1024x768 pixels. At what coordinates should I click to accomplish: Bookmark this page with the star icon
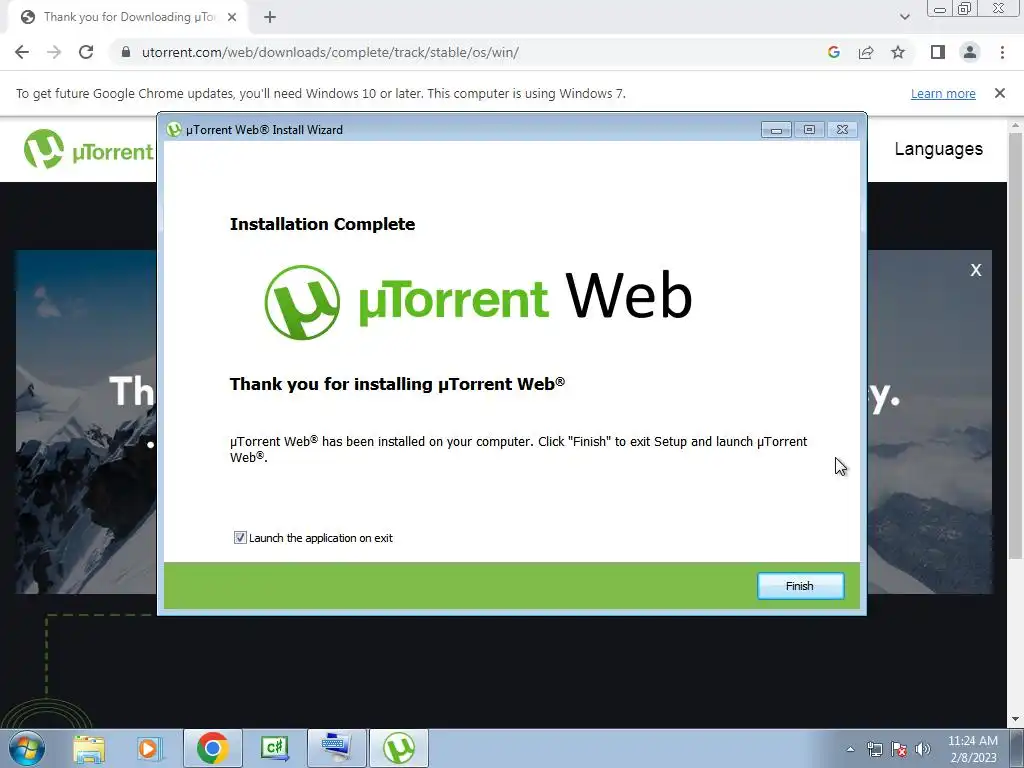(898, 52)
